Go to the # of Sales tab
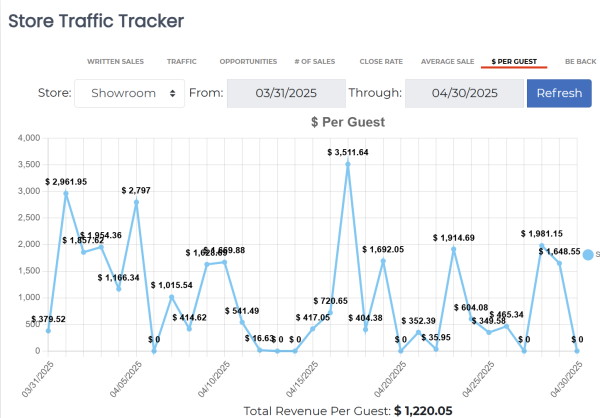 coord(316,61)
